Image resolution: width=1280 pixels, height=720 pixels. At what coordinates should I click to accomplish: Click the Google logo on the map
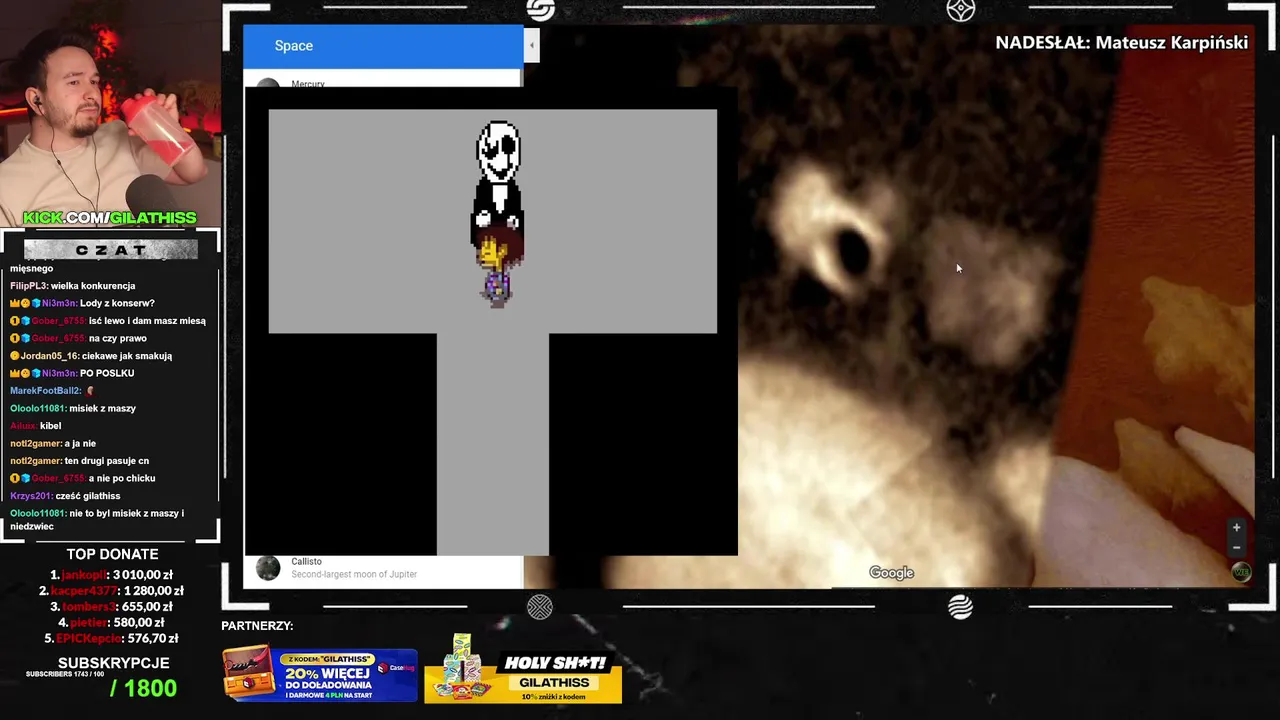891,573
